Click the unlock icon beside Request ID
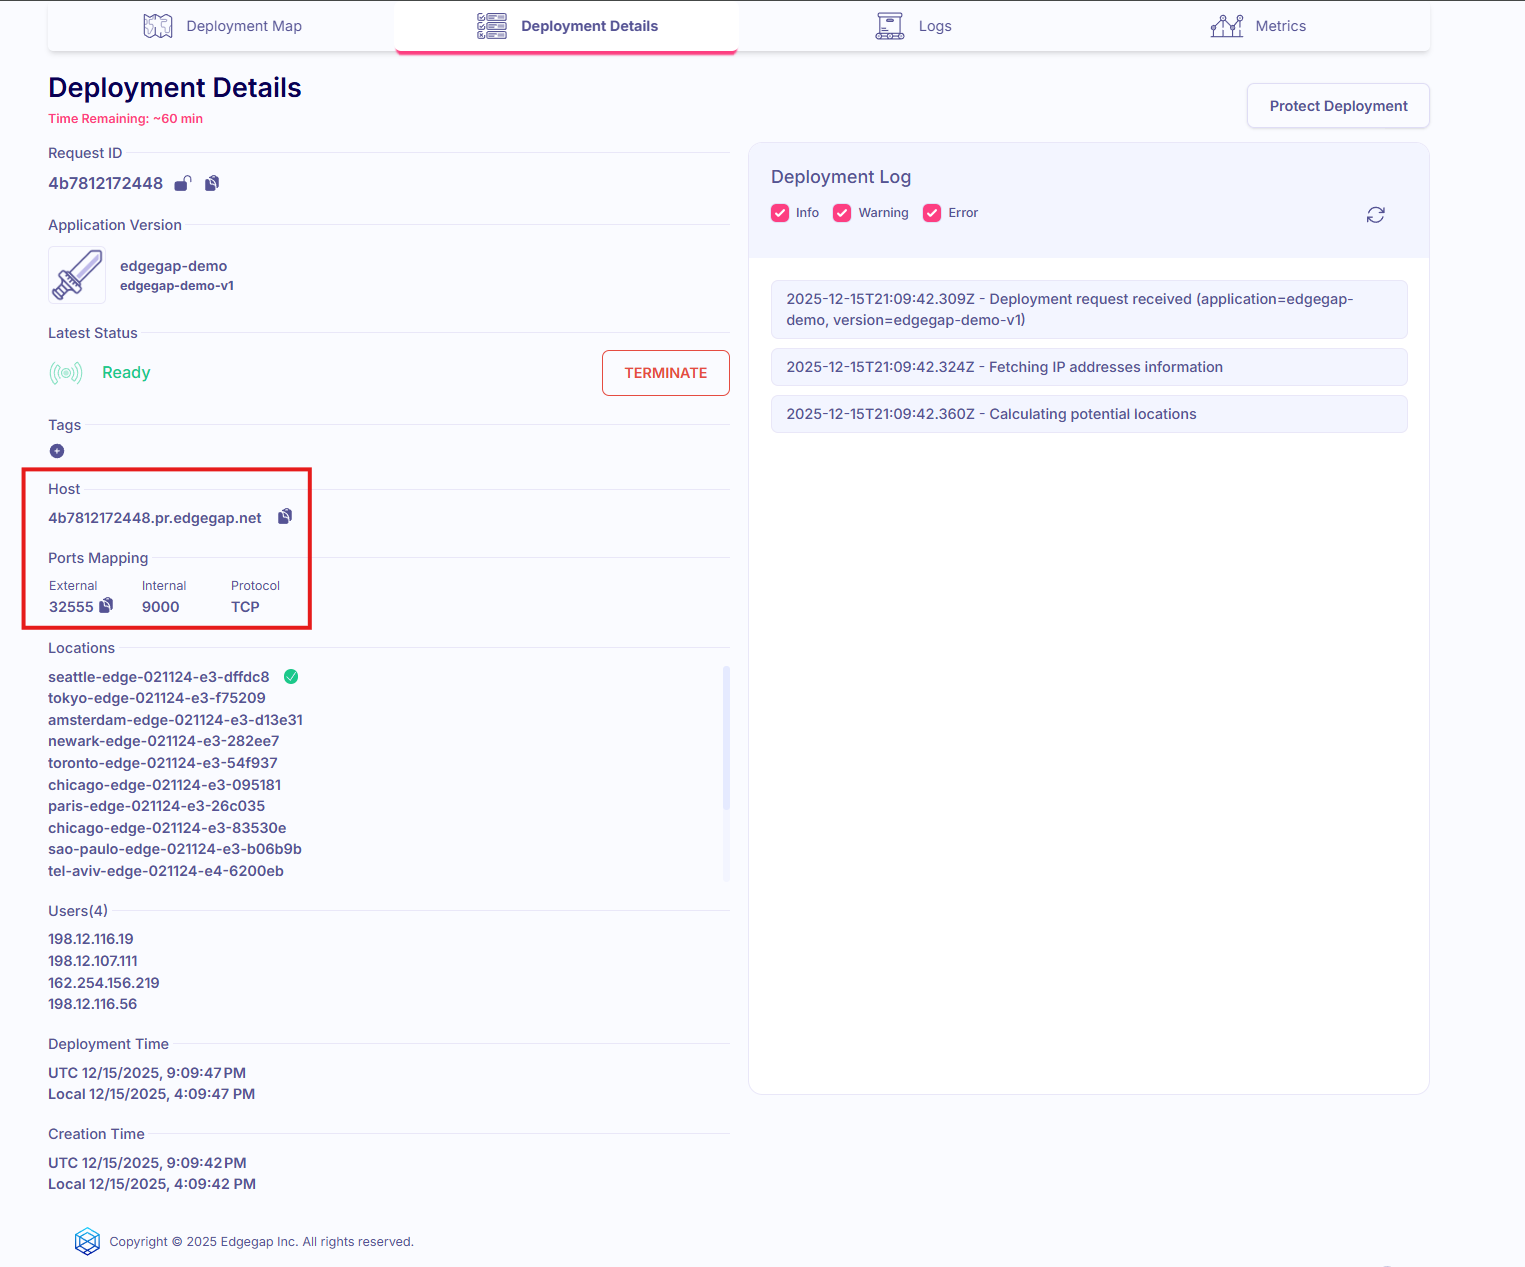The width and height of the screenshot is (1525, 1267). (183, 183)
